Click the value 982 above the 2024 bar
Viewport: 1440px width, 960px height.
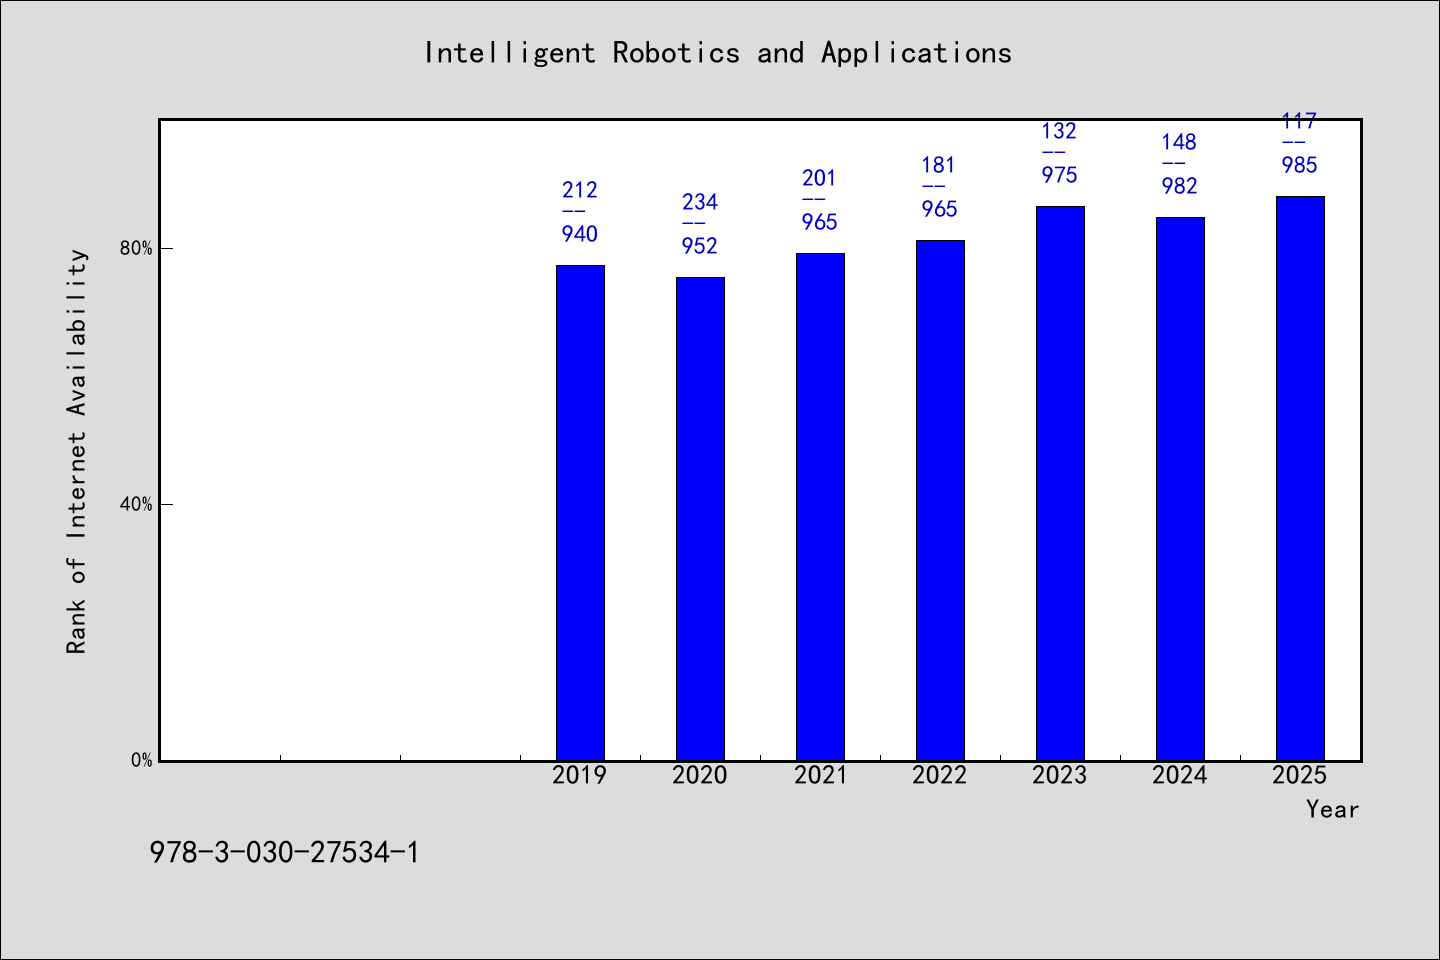click(1180, 186)
